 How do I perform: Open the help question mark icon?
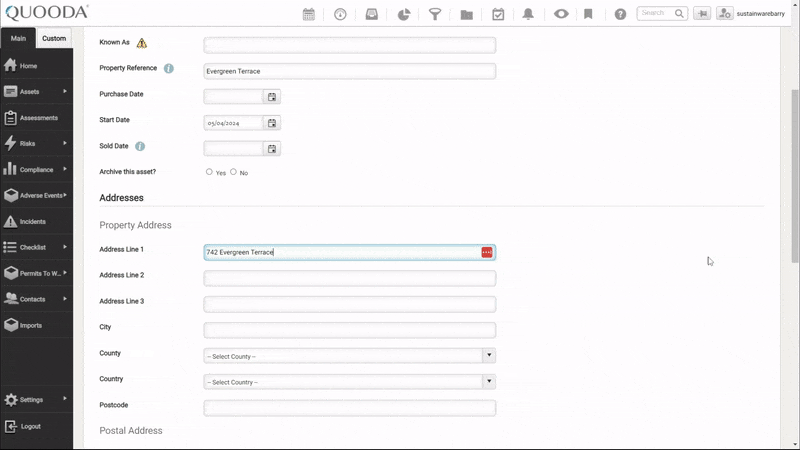(x=620, y=14)
